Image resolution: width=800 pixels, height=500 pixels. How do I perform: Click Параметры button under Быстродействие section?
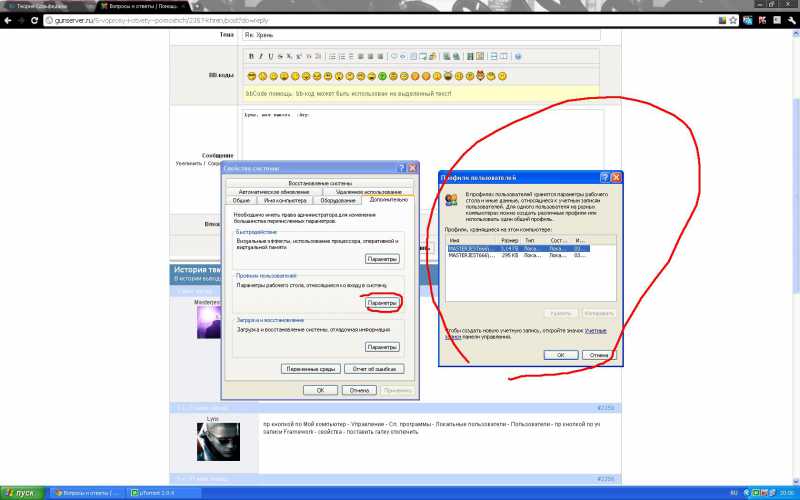tap(382, 259)
